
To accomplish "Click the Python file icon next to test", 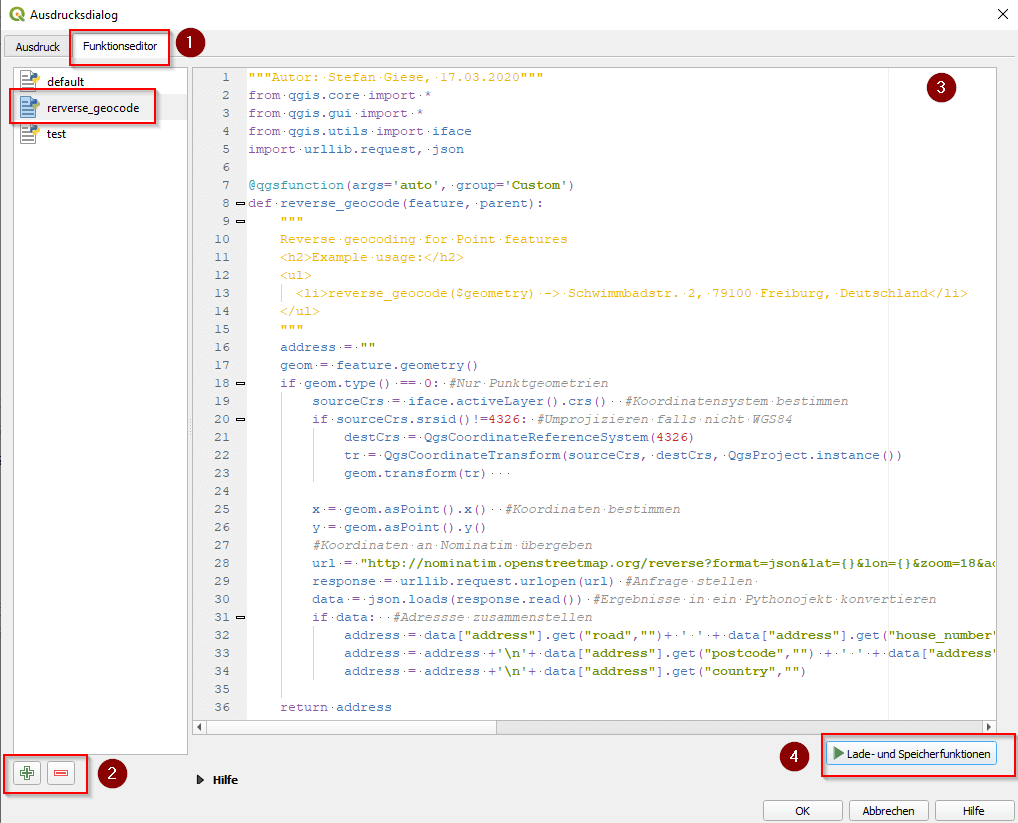I will coord(29,133).
